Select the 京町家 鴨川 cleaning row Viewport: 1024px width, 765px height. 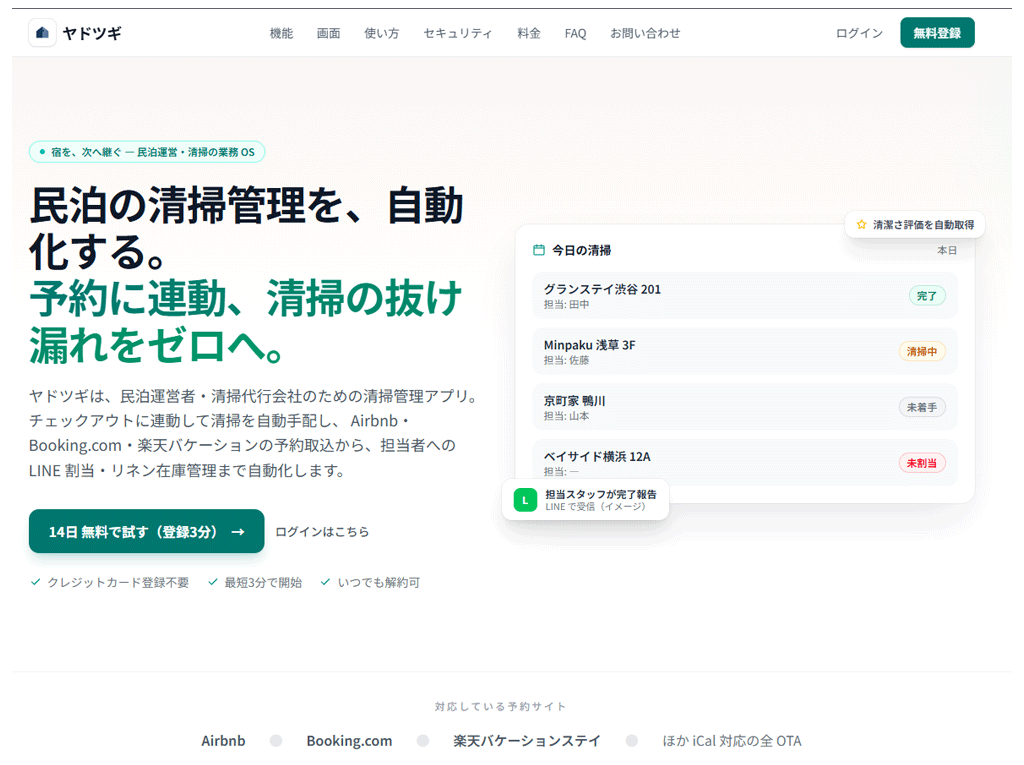pyautogui.click(x=744, y=407)
